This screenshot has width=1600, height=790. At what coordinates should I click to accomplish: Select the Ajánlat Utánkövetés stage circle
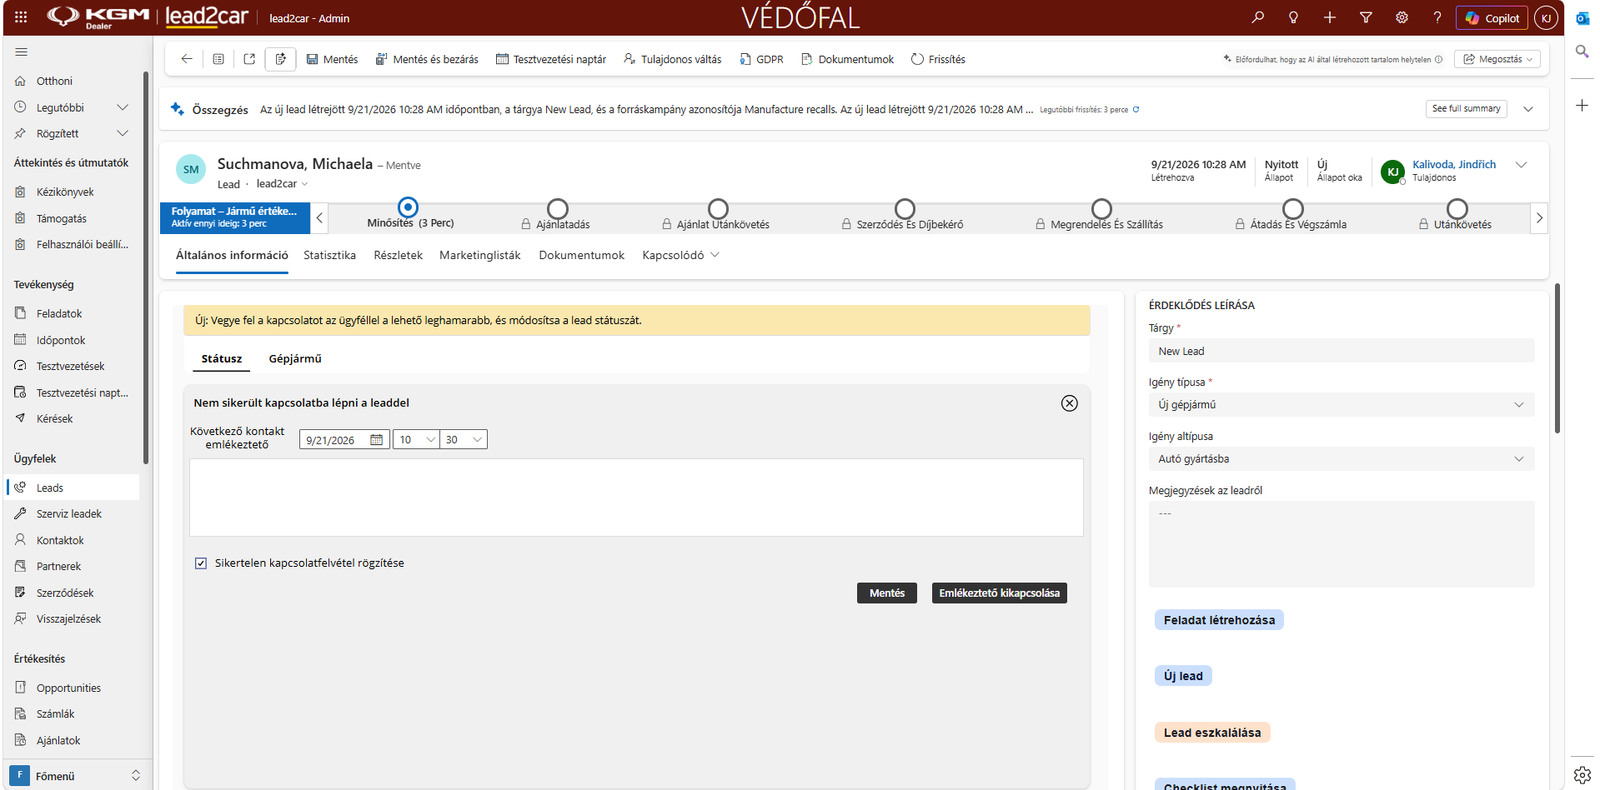718,208
